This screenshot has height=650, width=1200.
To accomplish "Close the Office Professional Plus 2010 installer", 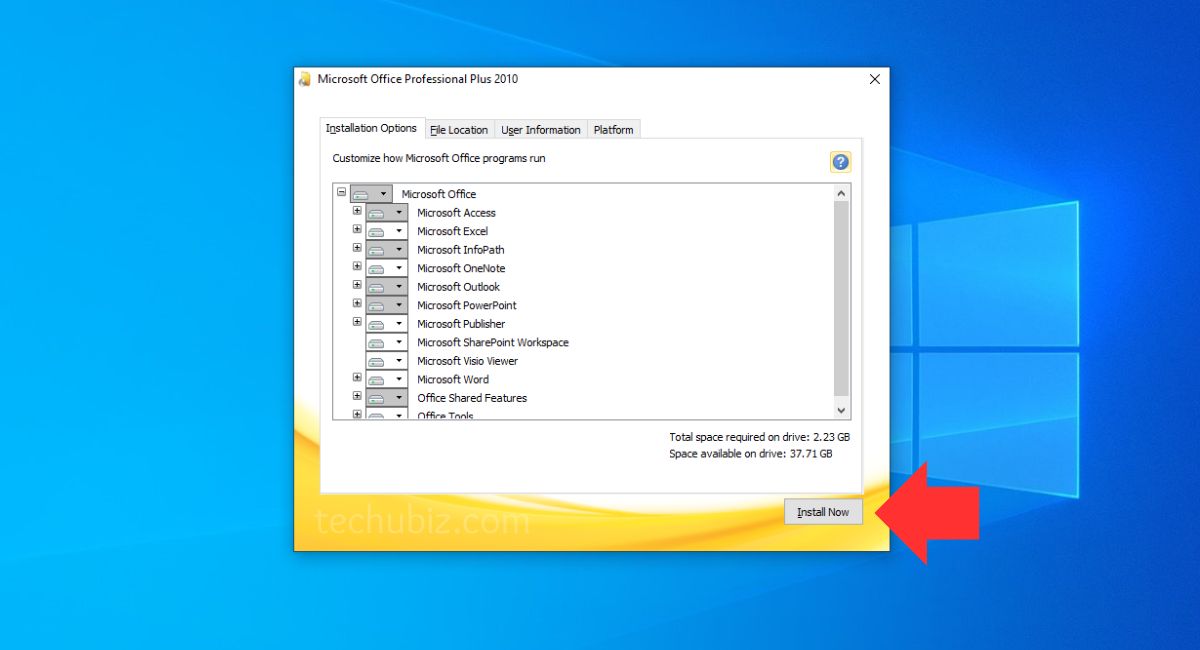I will (x=875, y=79).
